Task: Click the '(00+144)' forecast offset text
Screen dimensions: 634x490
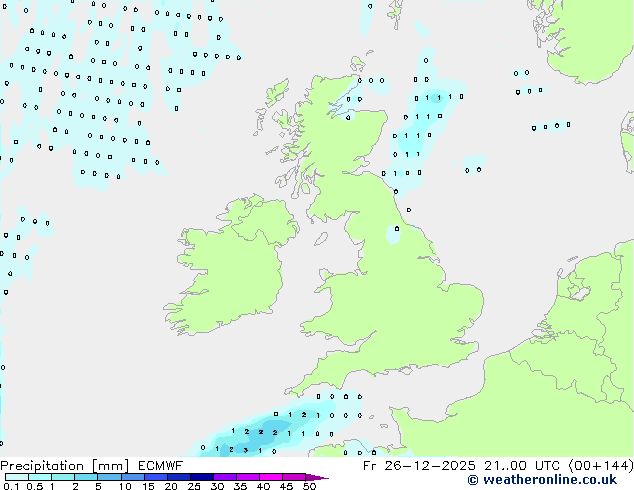Action: 601,466
